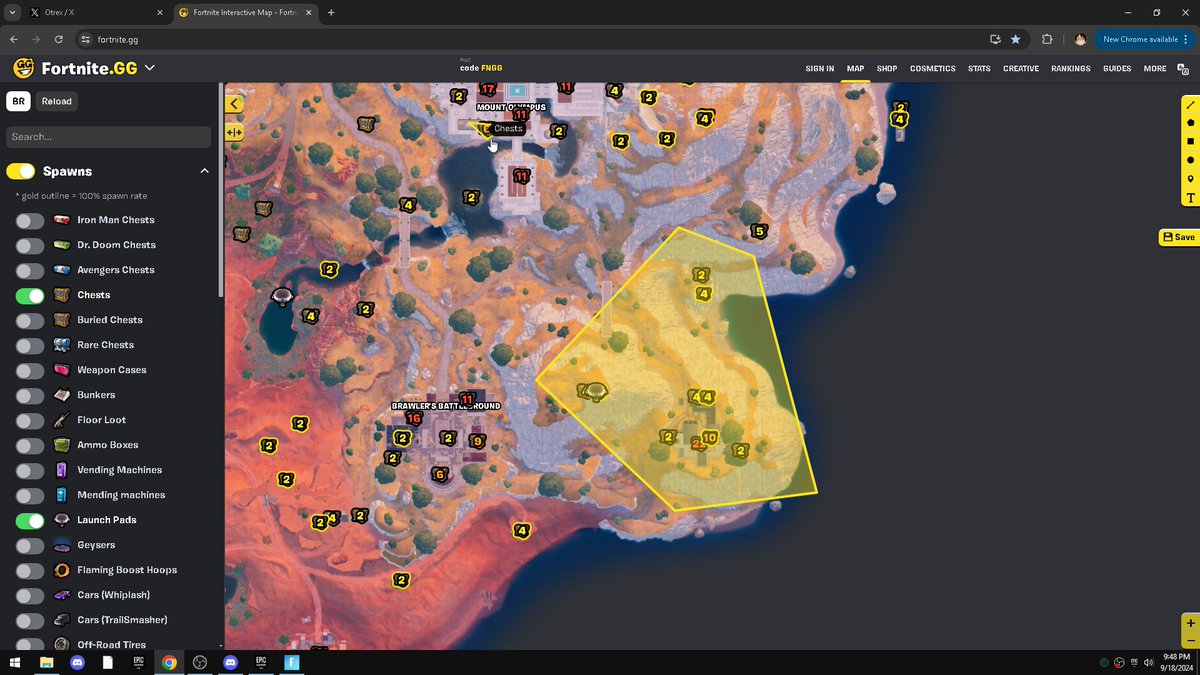This screenshot has height=675, width=1200.
Task: Disable the Launch Pads toggle
Action: 30,520
